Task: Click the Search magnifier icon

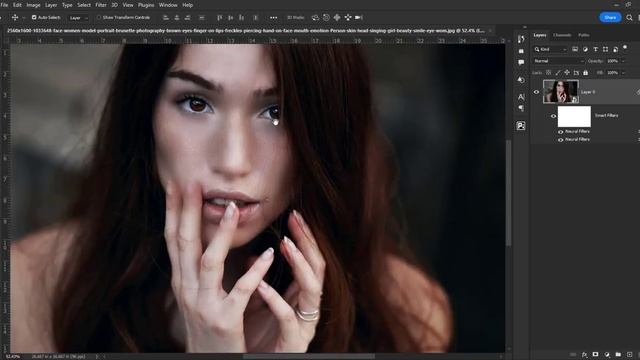Action: pos(629,18)
